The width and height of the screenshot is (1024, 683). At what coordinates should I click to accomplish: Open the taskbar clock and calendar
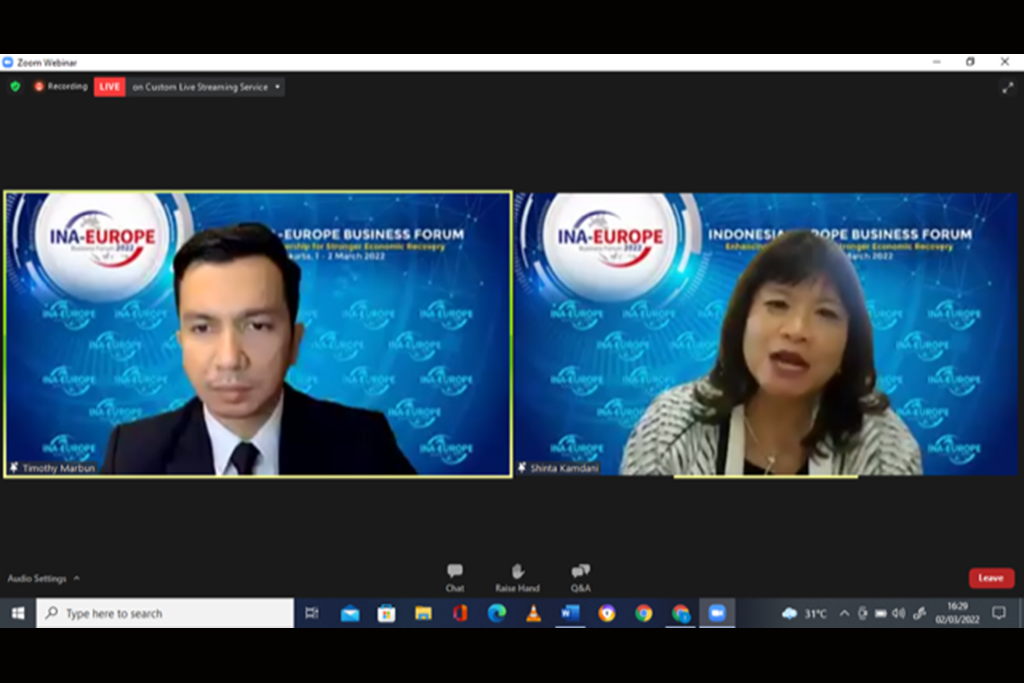(x=957, y=613)
